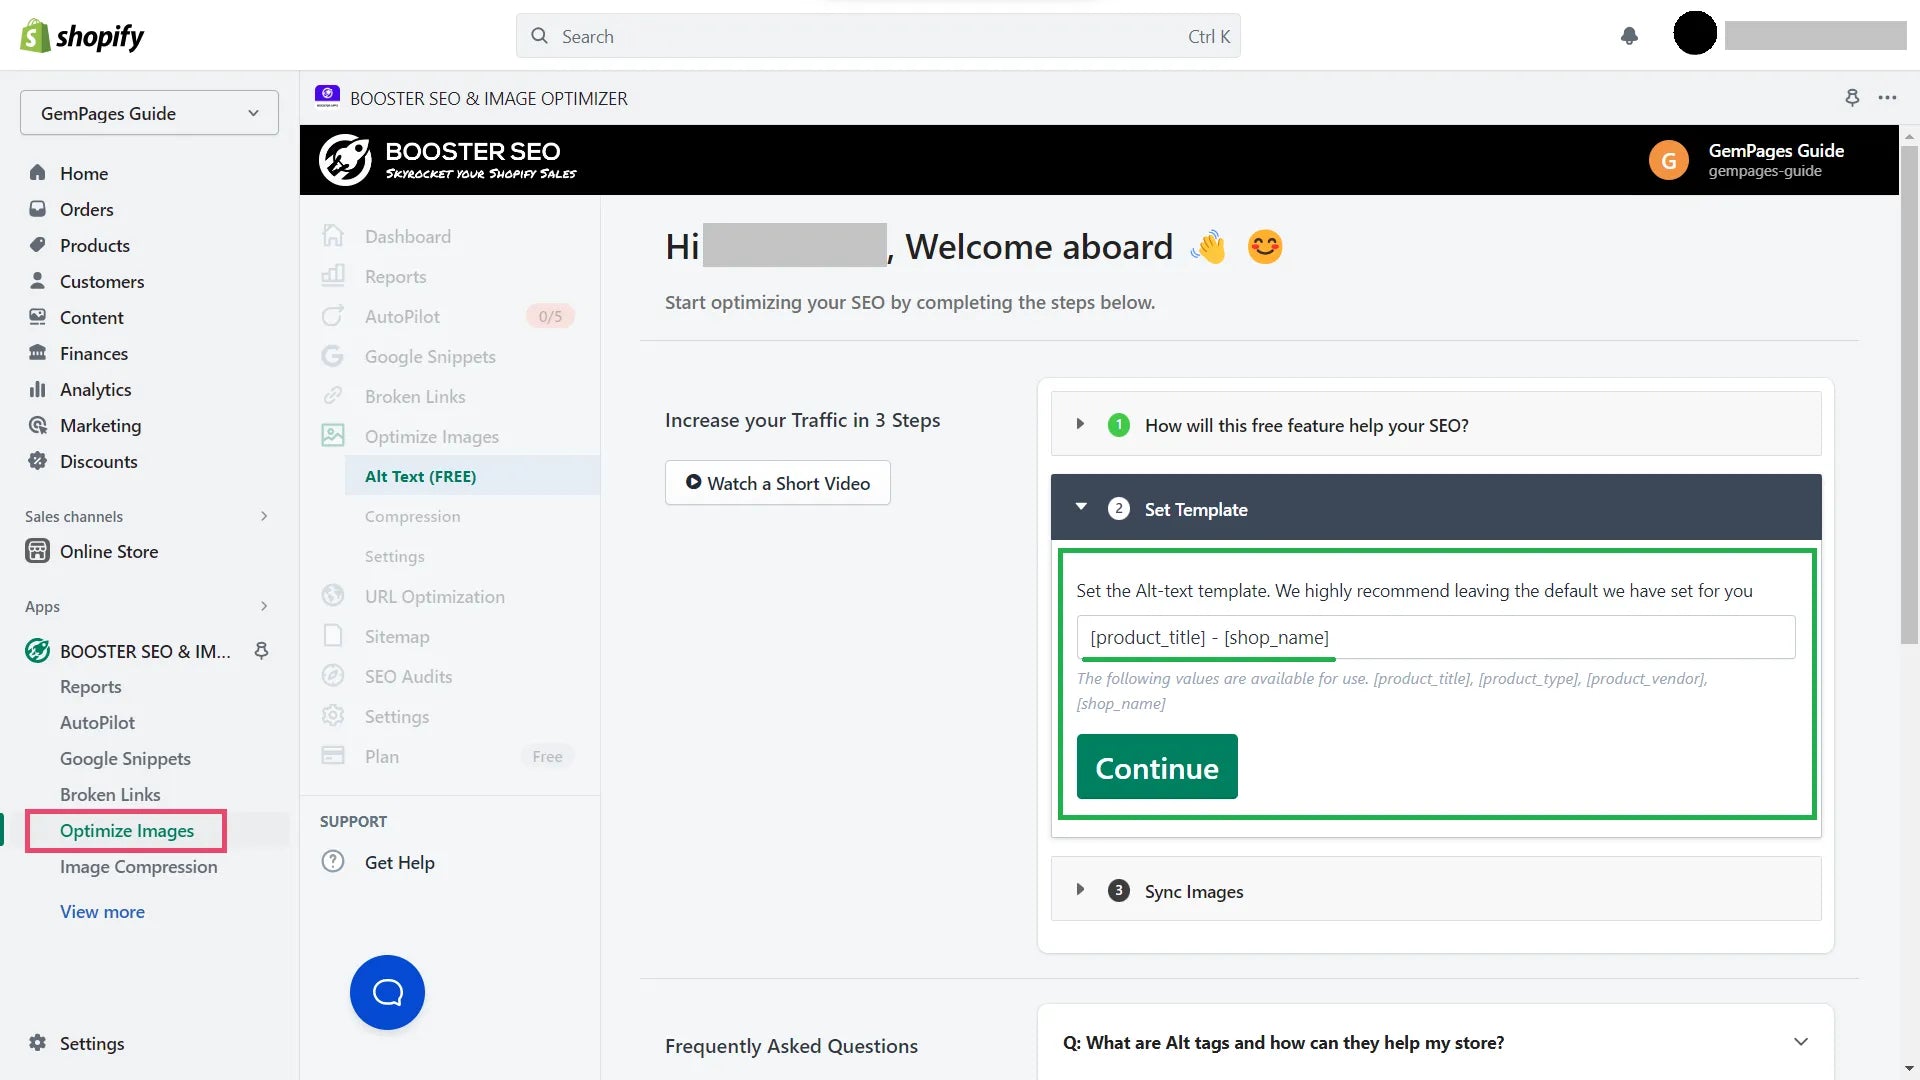
Task: Expand the Apps section chevron
Action: coord(264,606)
